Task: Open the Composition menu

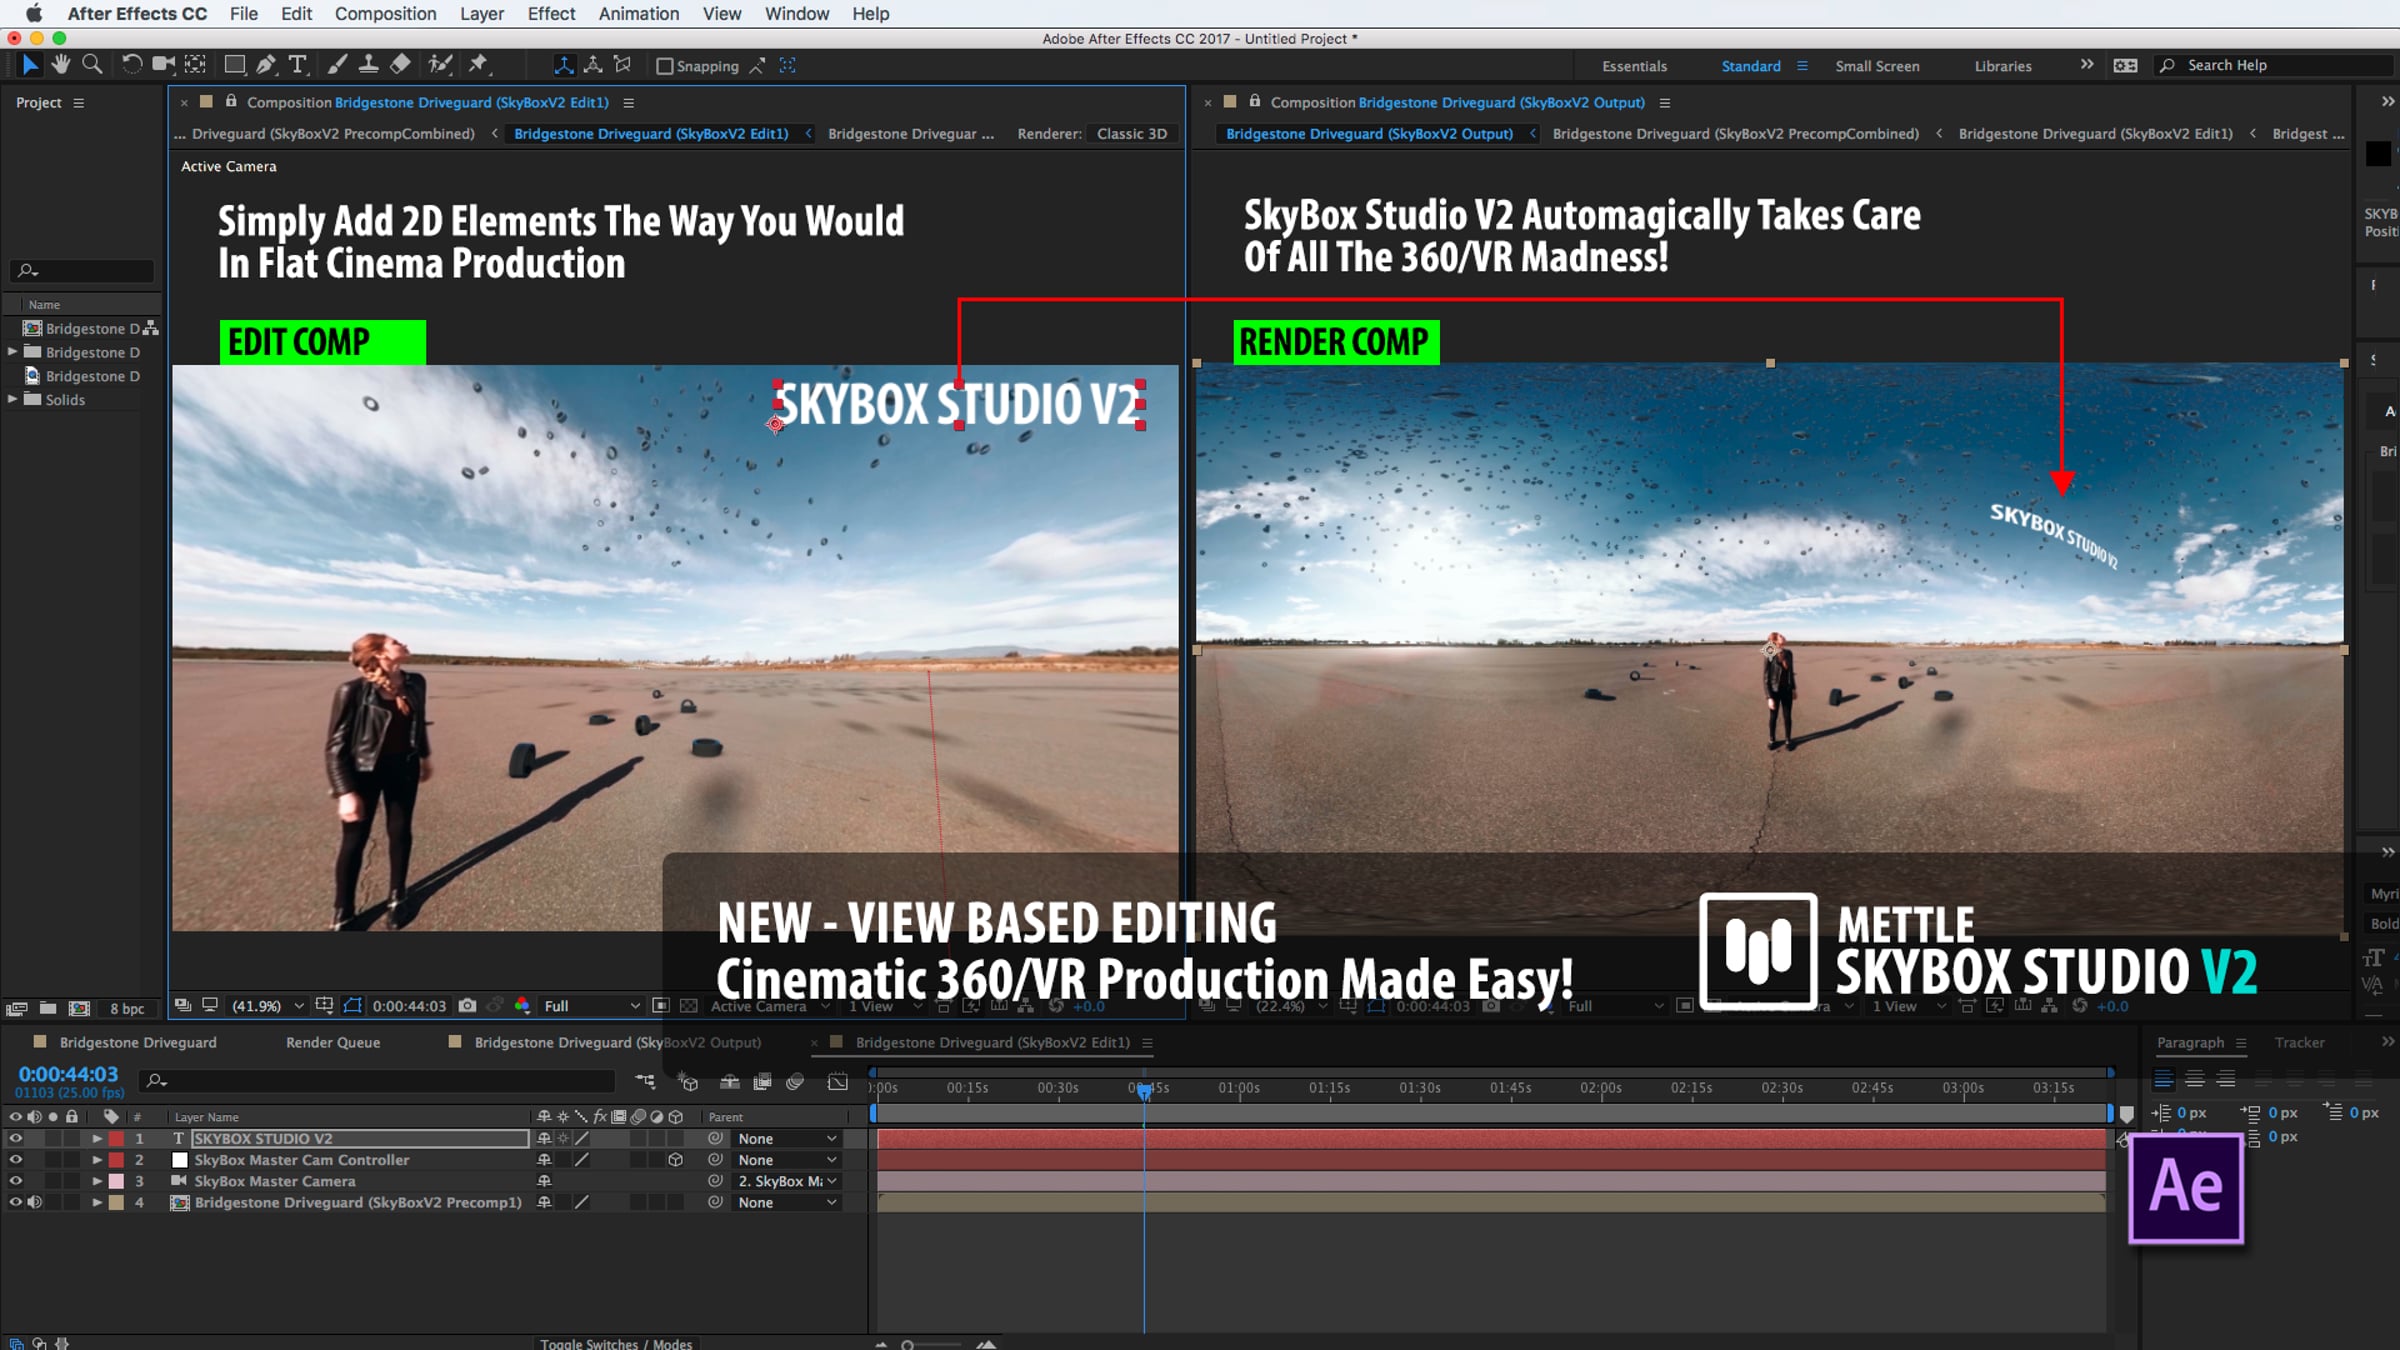Action: click(385, 13)
